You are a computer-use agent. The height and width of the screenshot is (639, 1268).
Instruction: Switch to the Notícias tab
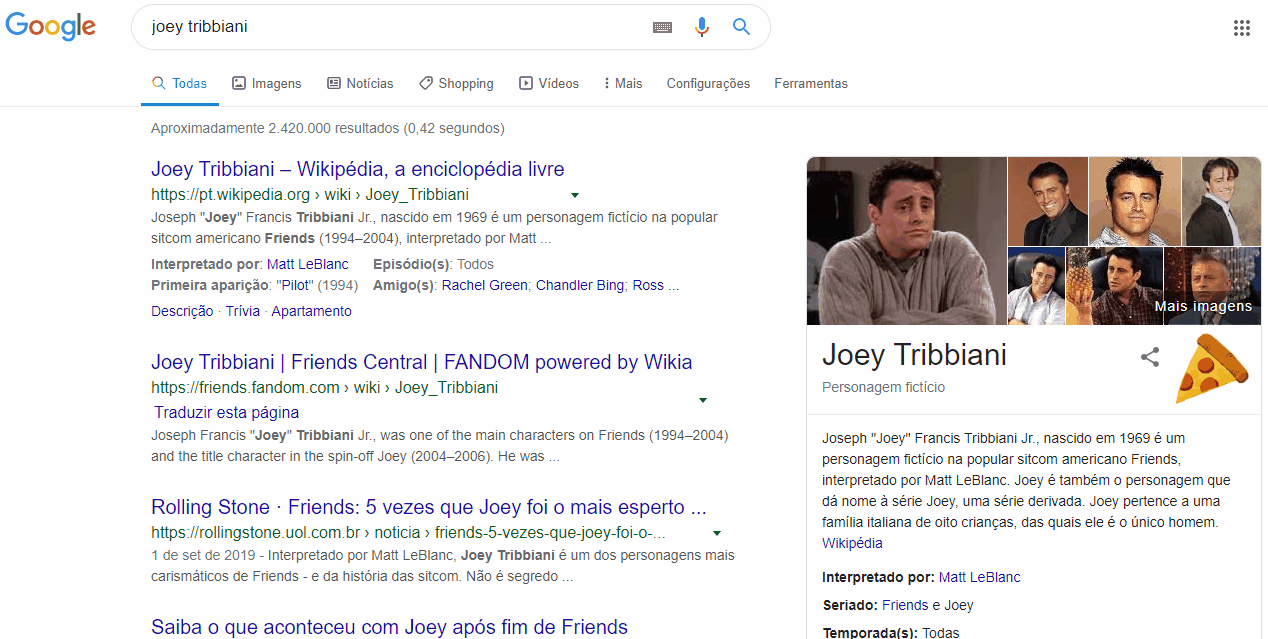tap(360, 84)
